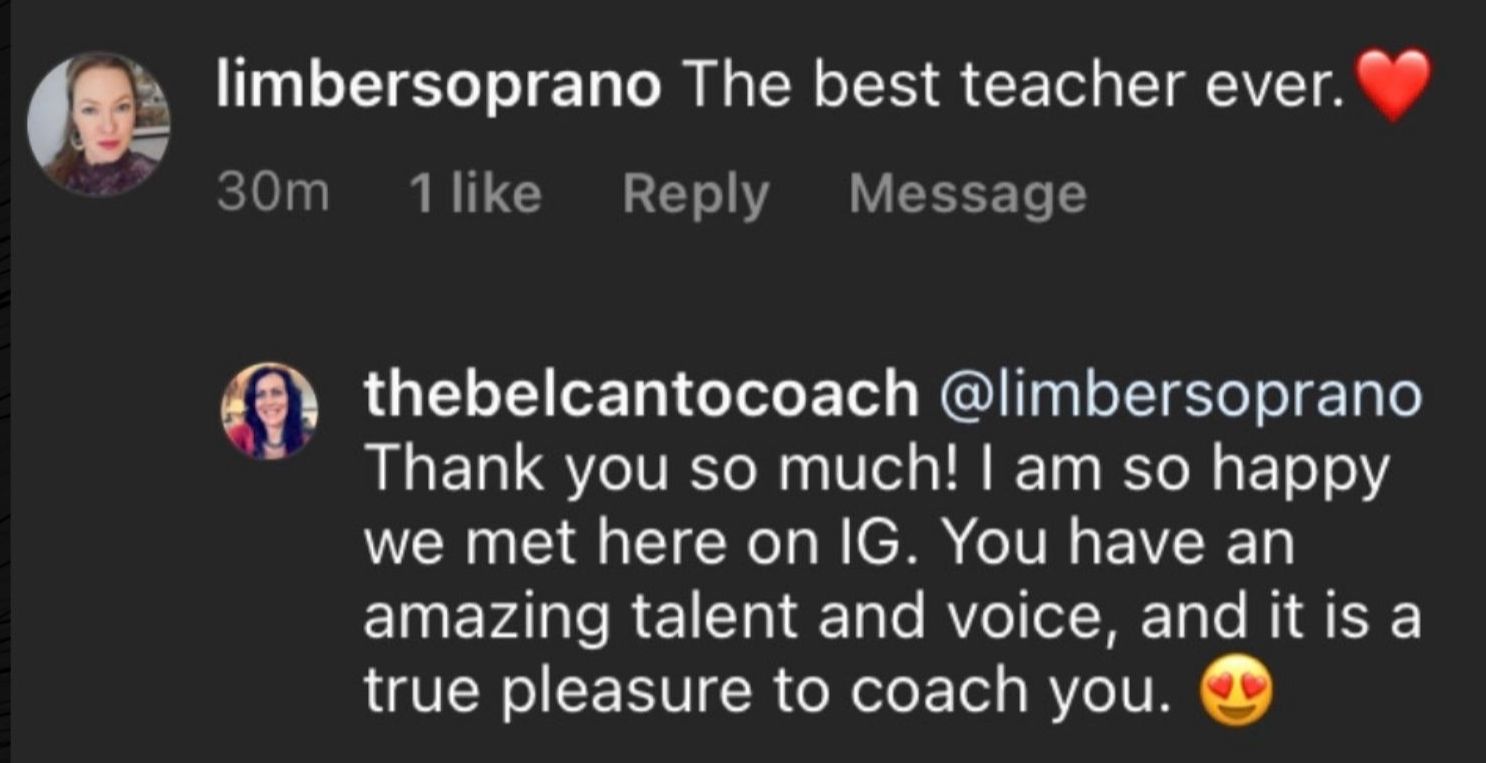Screen dimensions: 1486x763
Task: View who liked via "1 like"
Action: 475,193
